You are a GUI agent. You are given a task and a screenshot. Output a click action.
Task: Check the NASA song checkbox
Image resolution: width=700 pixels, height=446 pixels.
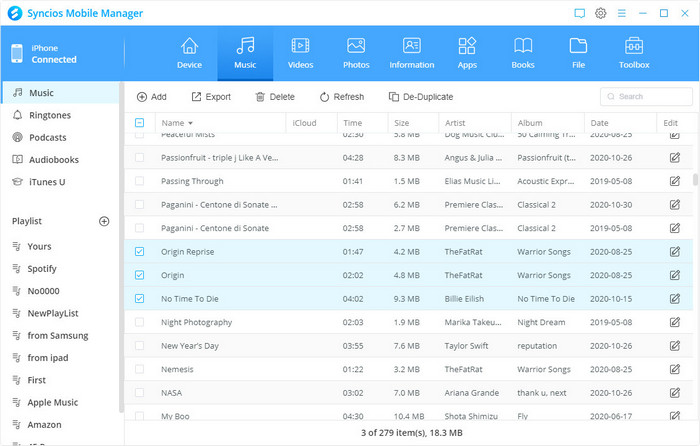coord(139,393)
